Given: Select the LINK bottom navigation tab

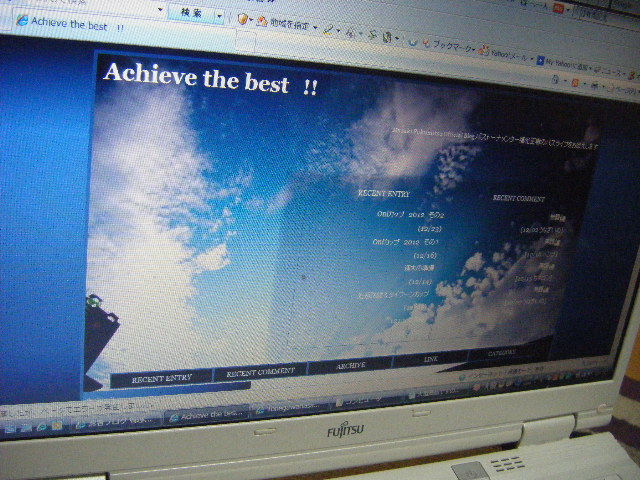Looking at the screenshot, I should pos(431,359).
